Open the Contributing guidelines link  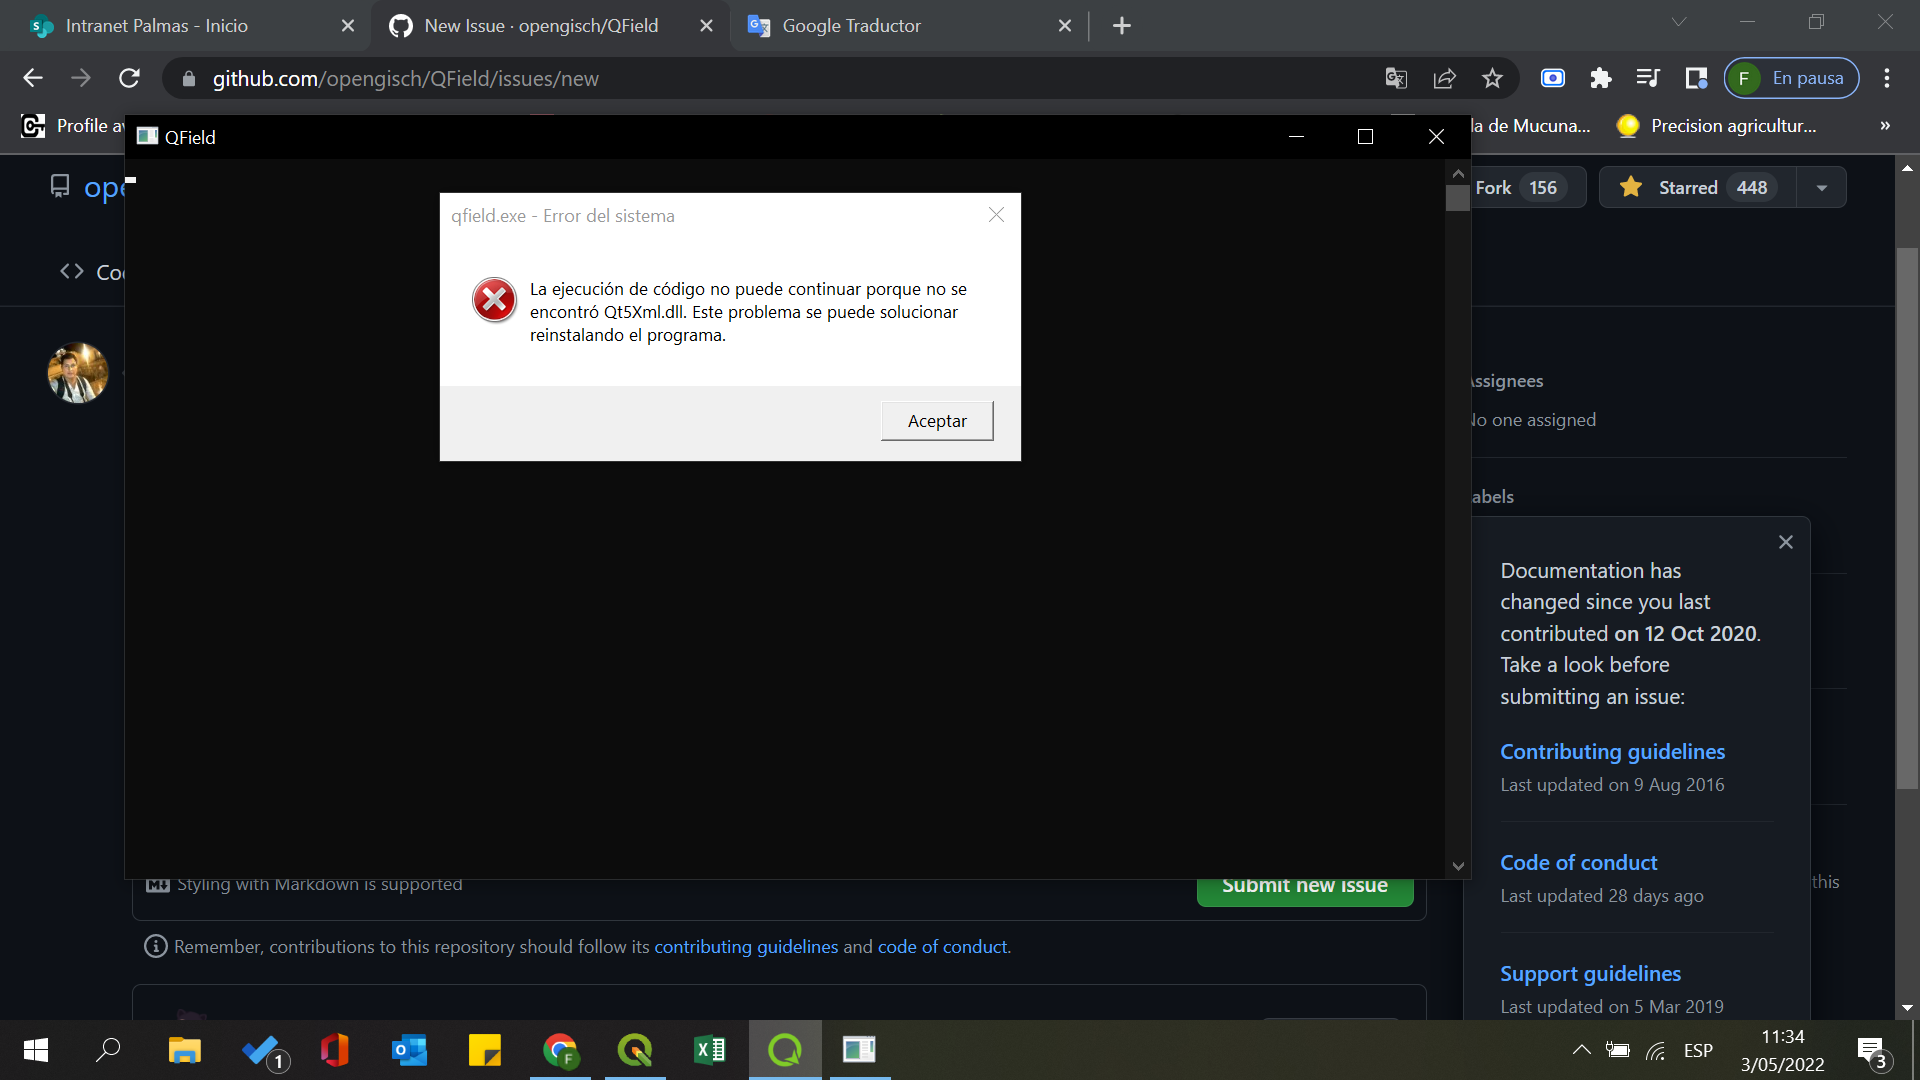point(1612,751)
